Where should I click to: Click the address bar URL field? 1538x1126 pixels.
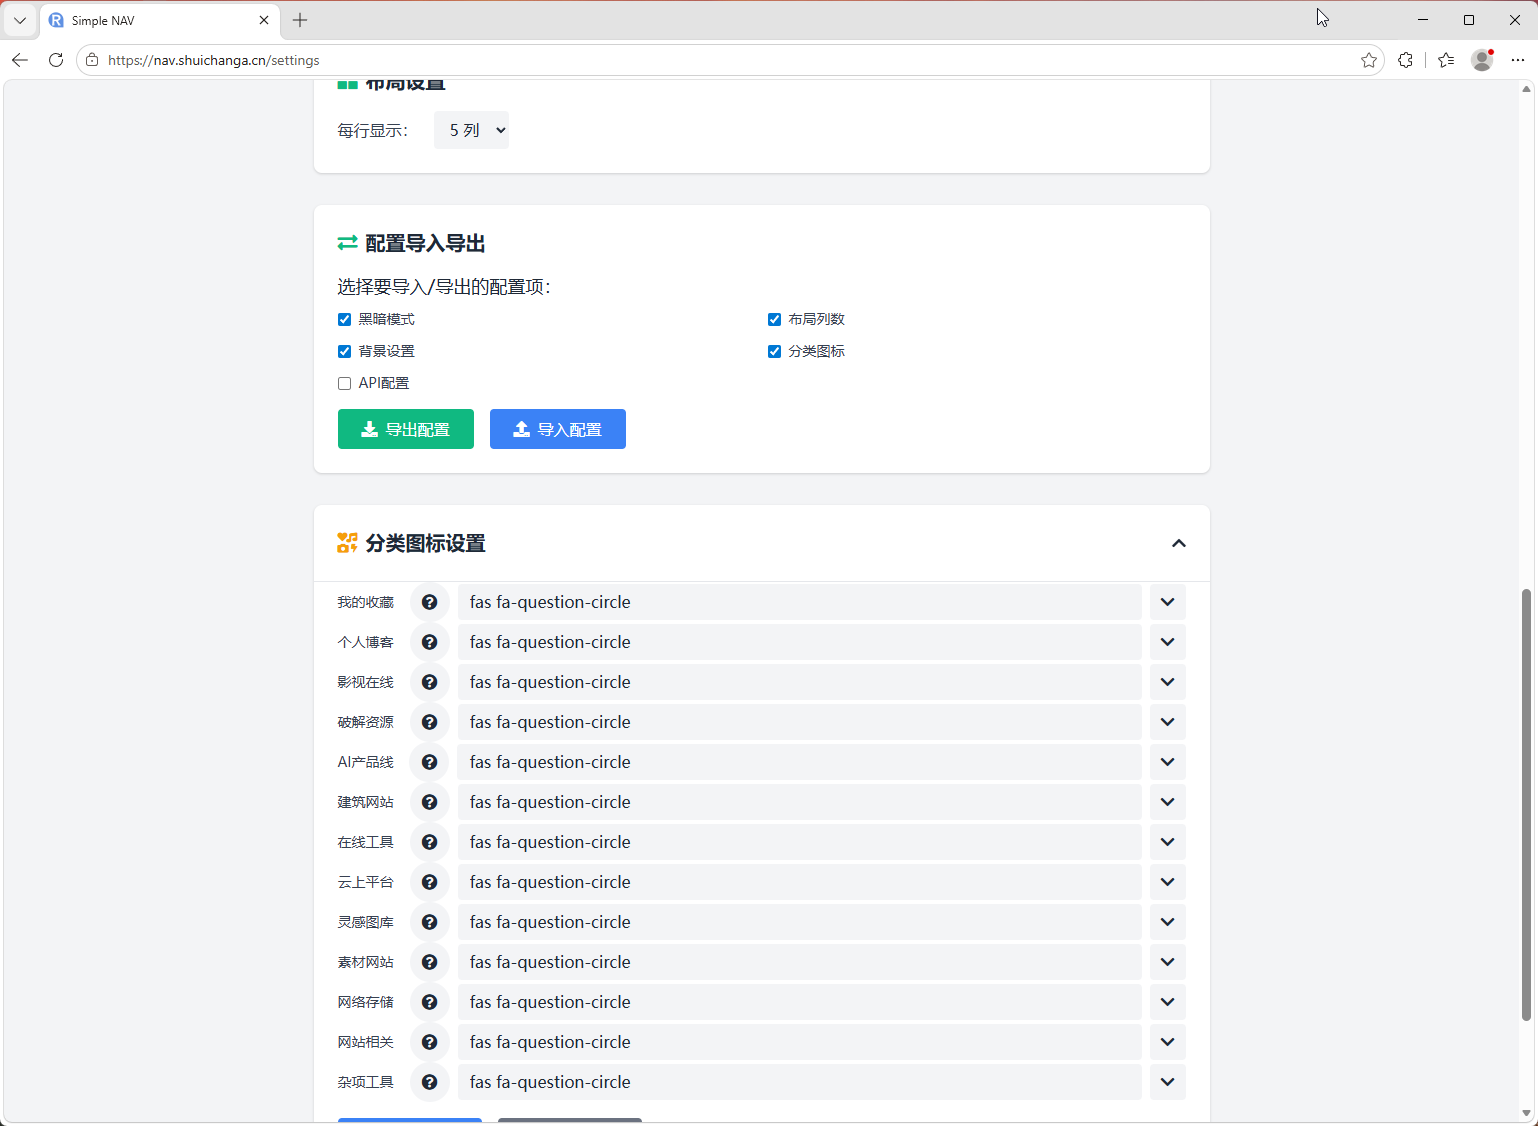pos(730,60)
